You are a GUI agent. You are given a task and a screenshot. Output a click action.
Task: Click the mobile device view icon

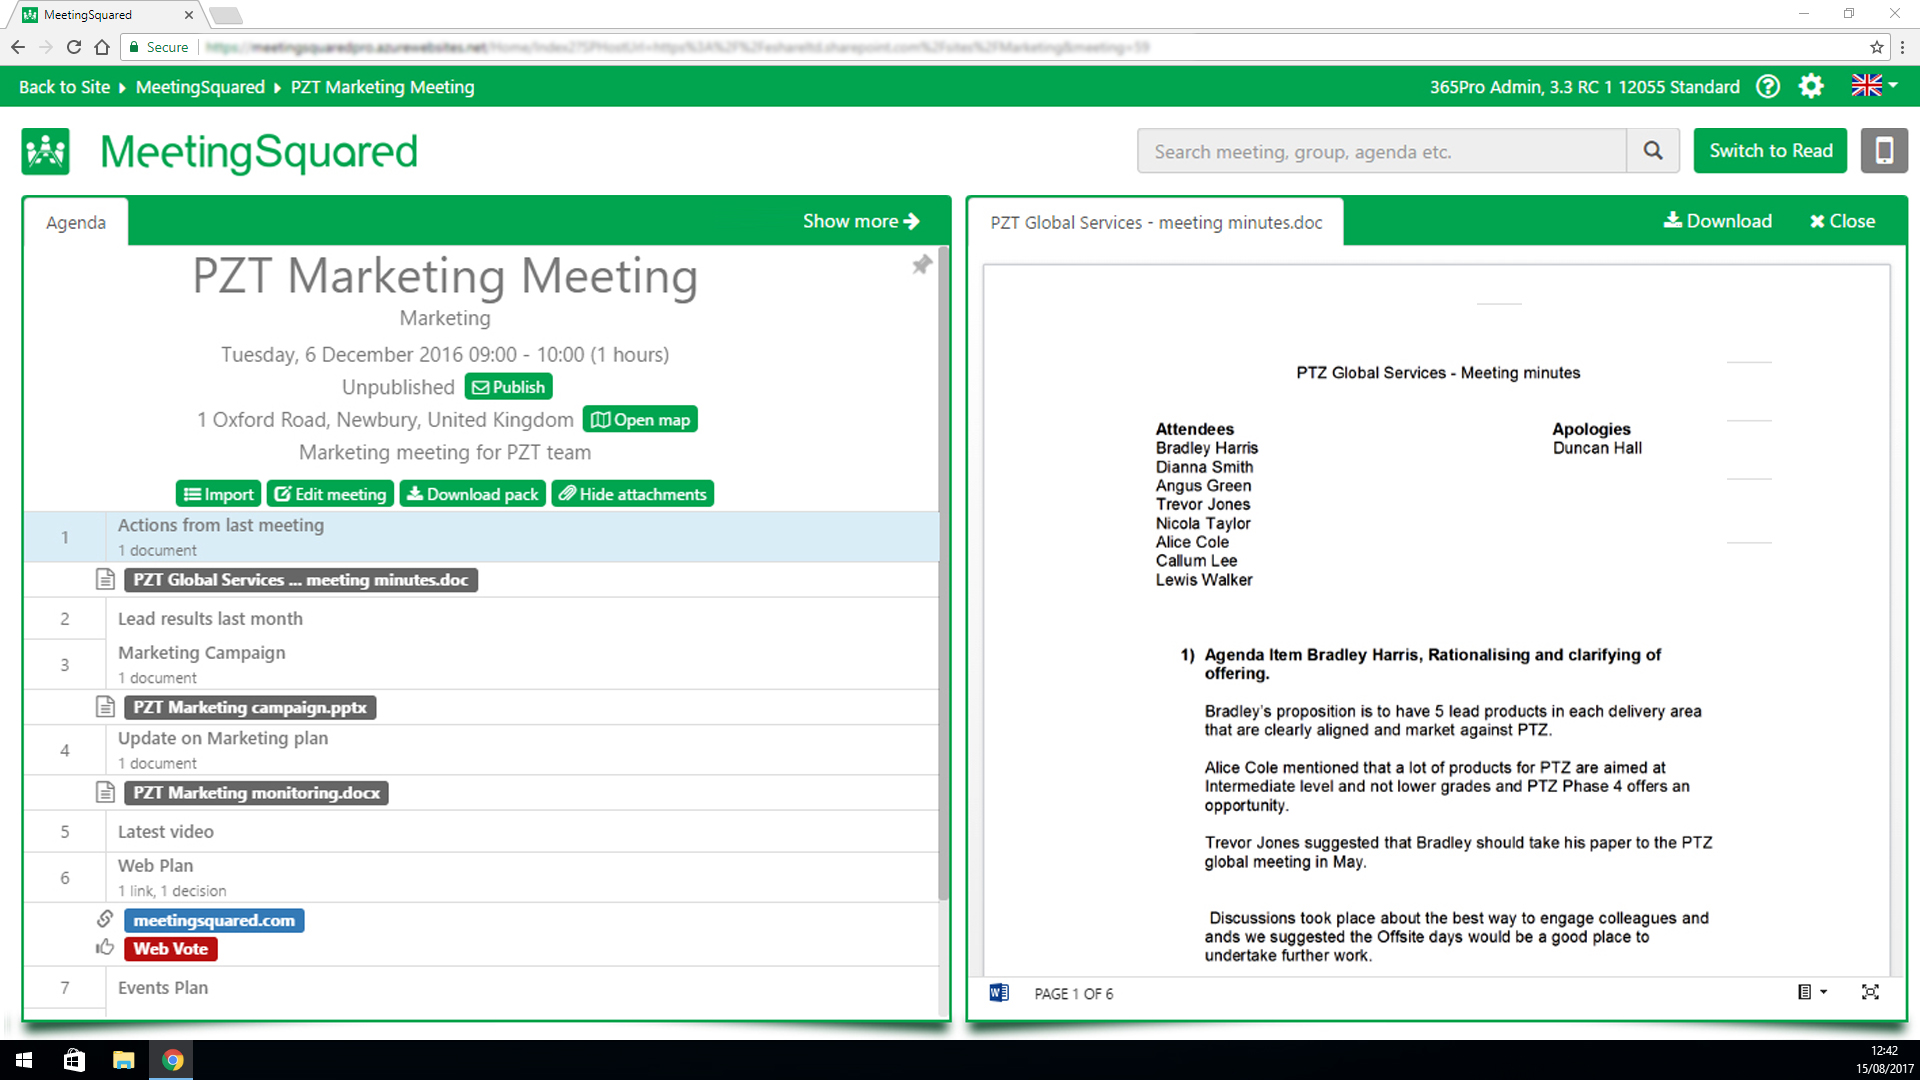click(1884, 151)
